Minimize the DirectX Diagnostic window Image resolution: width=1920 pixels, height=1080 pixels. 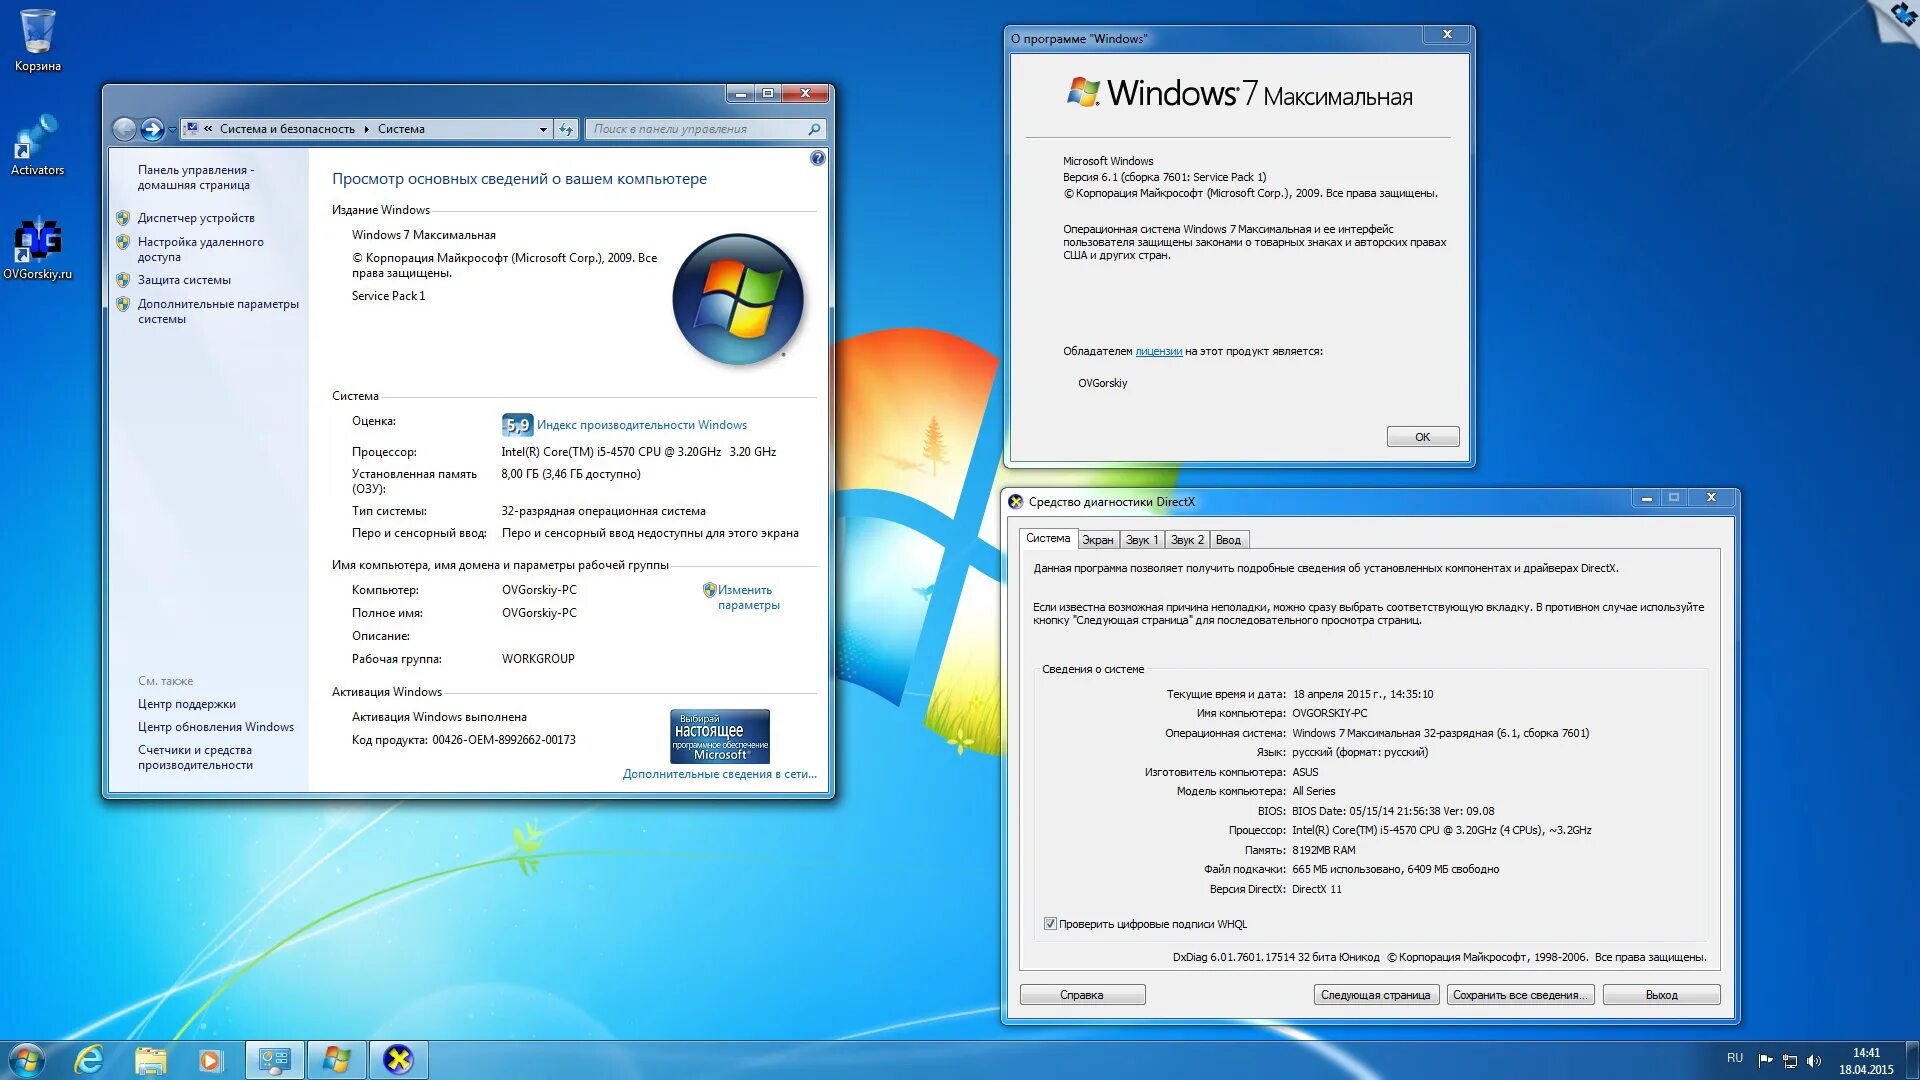[1646, 498]
